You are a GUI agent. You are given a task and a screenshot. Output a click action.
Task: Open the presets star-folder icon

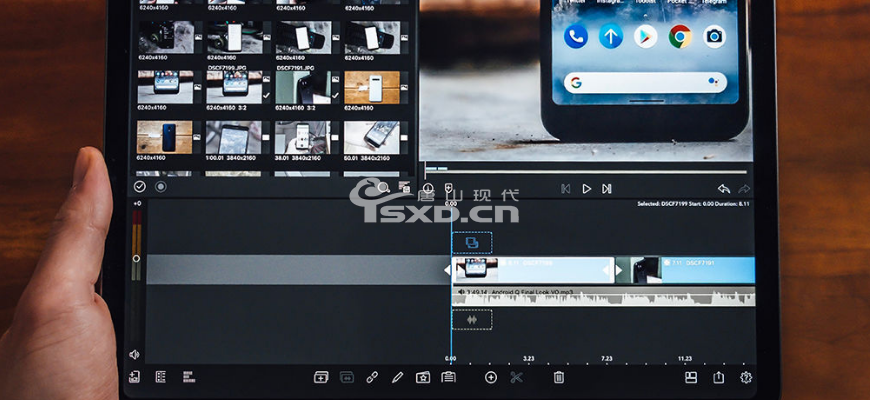(423, 378)
